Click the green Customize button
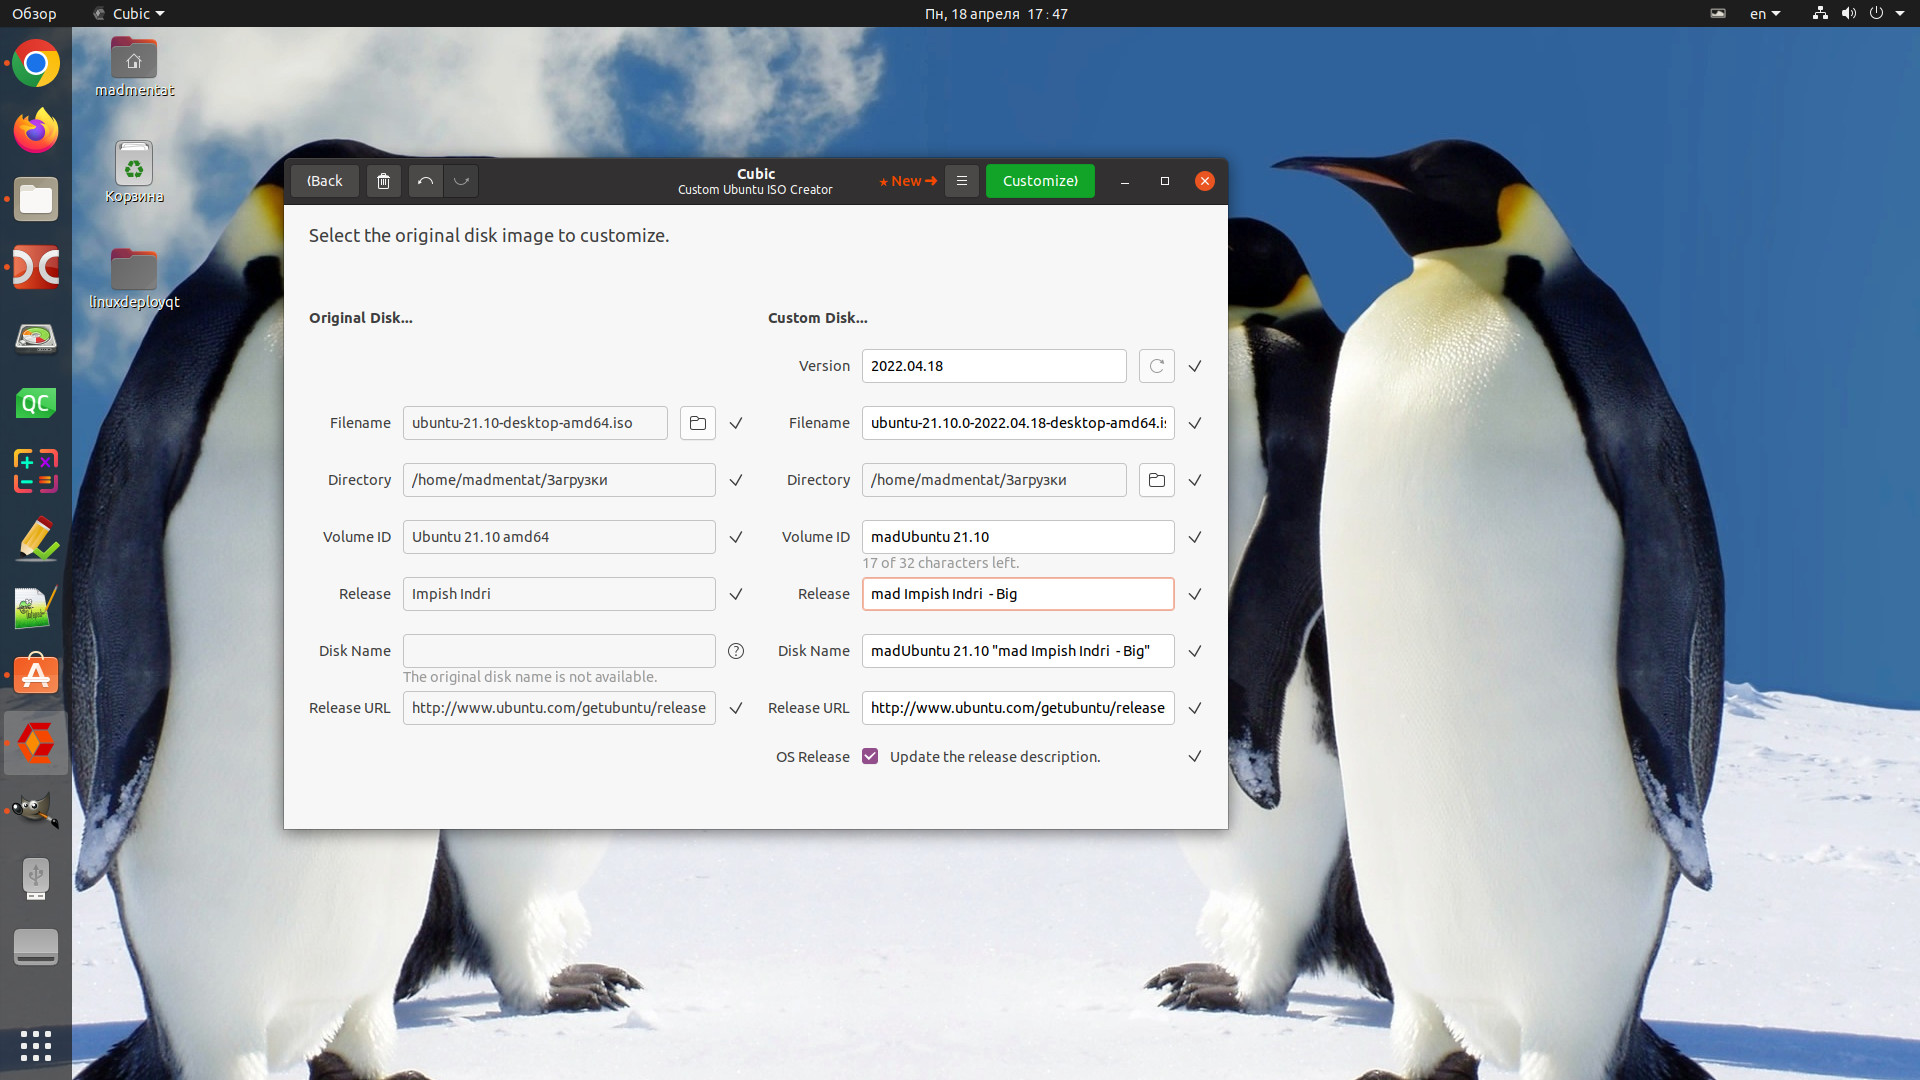 click(x=1040, y=181)
